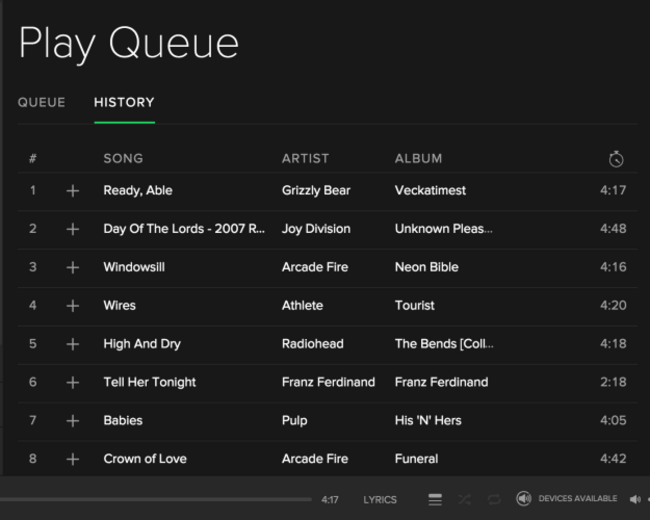Select song Windowsill
The height and width of the screenshot is (520, 650).
(134, 267)
